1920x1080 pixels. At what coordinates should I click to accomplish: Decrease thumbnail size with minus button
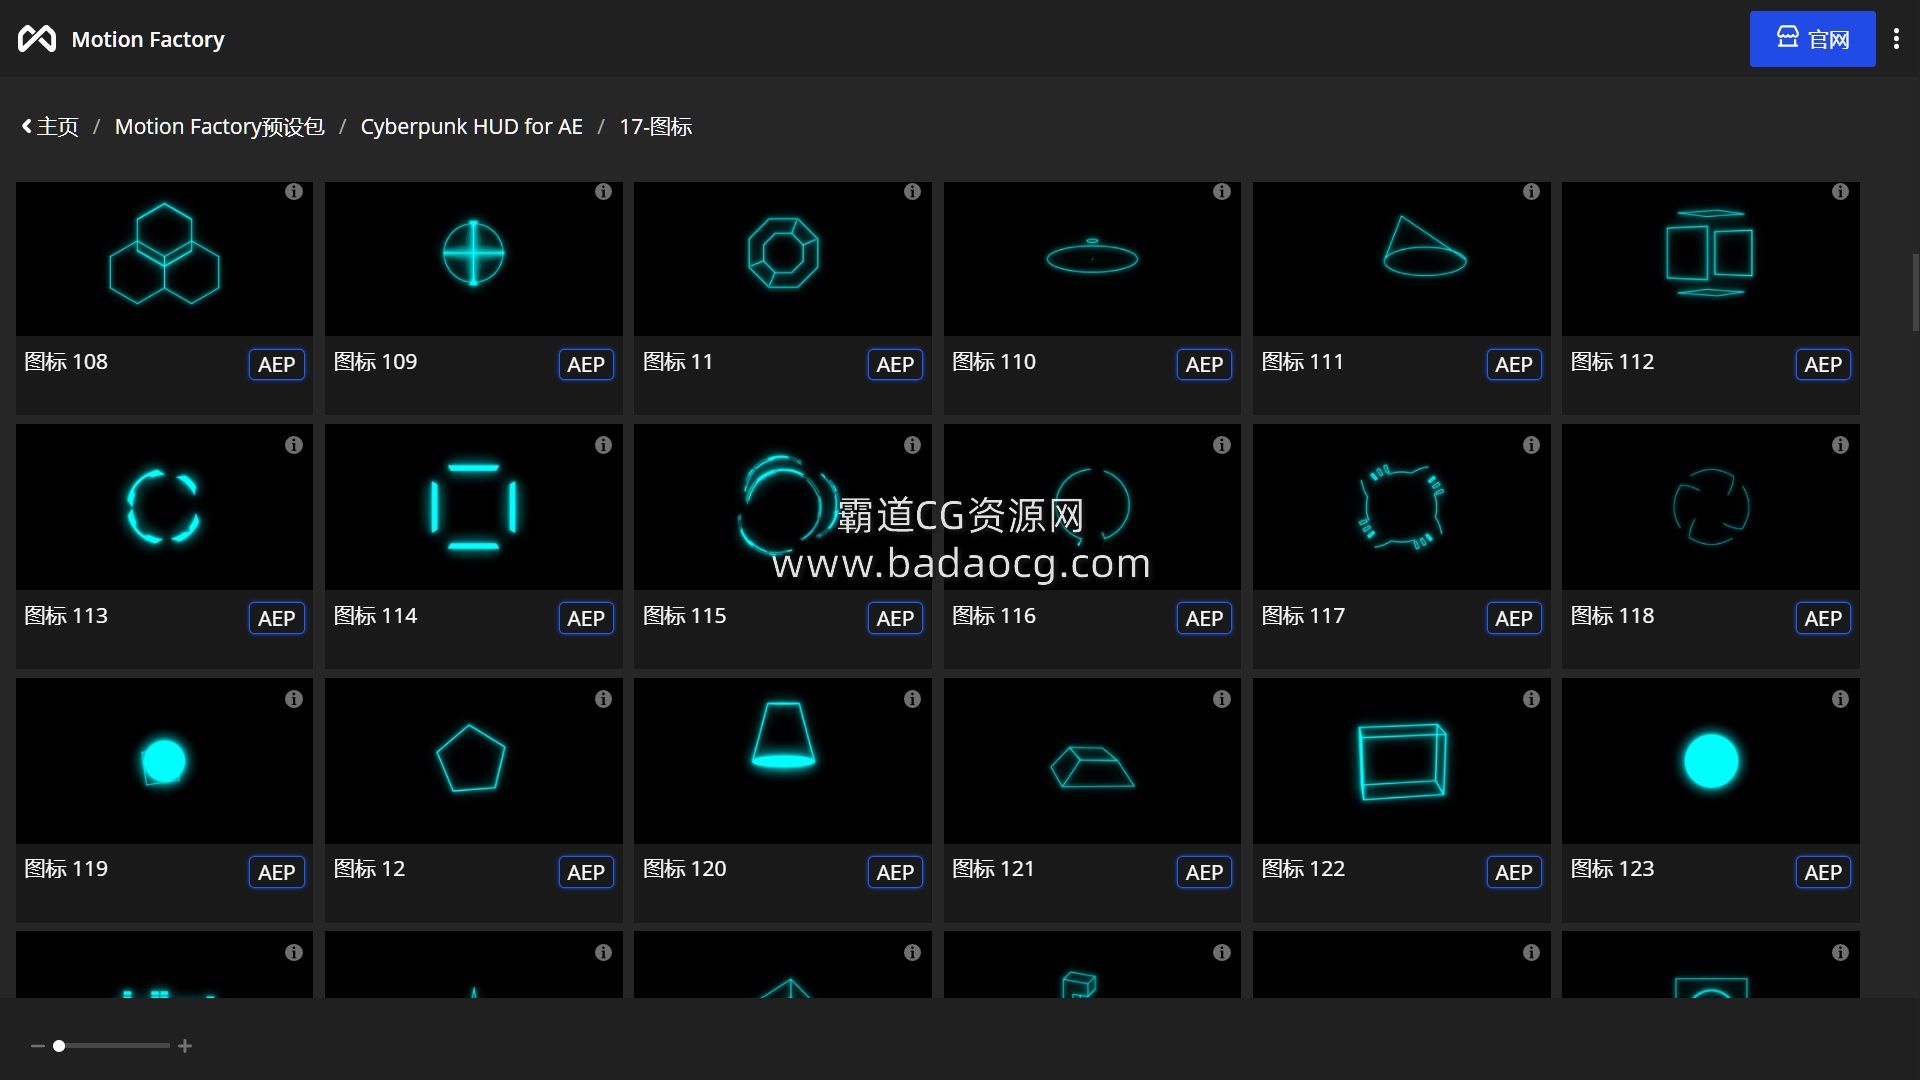[38, 1046]
